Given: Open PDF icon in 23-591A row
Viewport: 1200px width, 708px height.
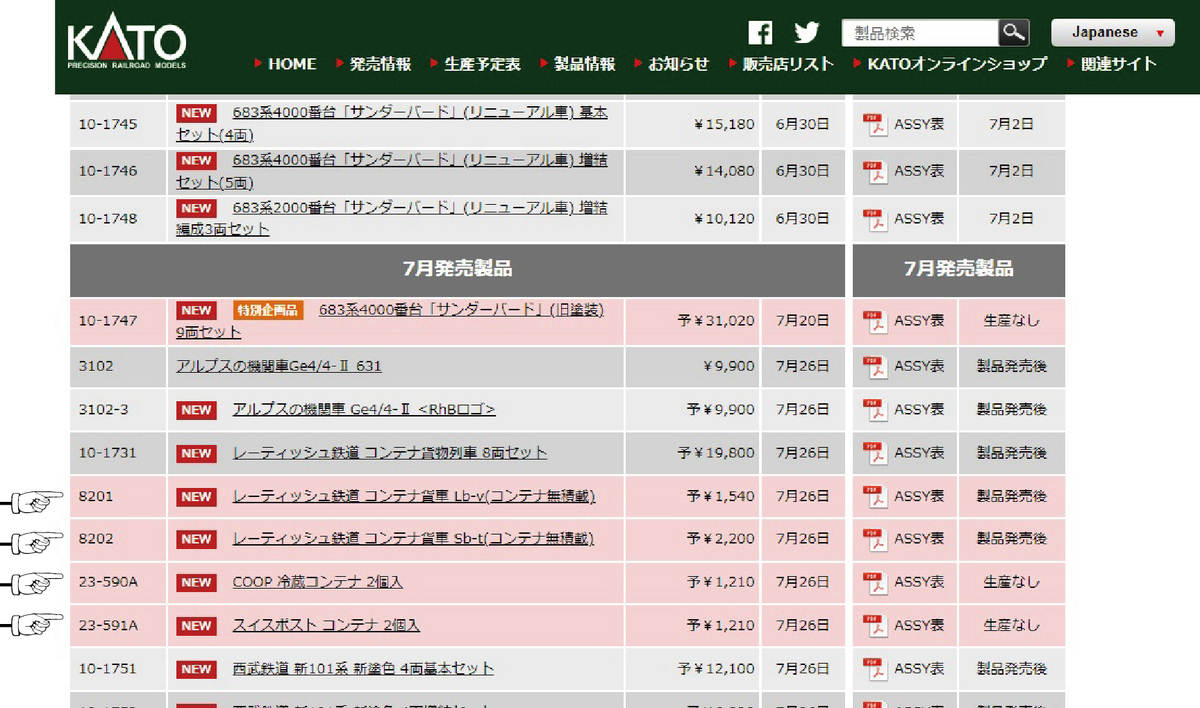Looking at the screenshot, I should [x=877, y=626].
